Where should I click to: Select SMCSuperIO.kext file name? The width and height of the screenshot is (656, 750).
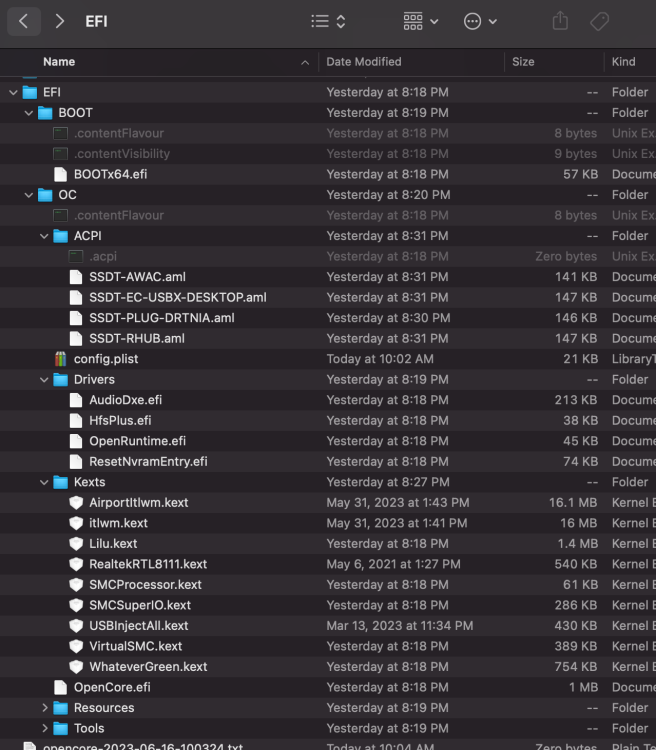coord(140,606)
